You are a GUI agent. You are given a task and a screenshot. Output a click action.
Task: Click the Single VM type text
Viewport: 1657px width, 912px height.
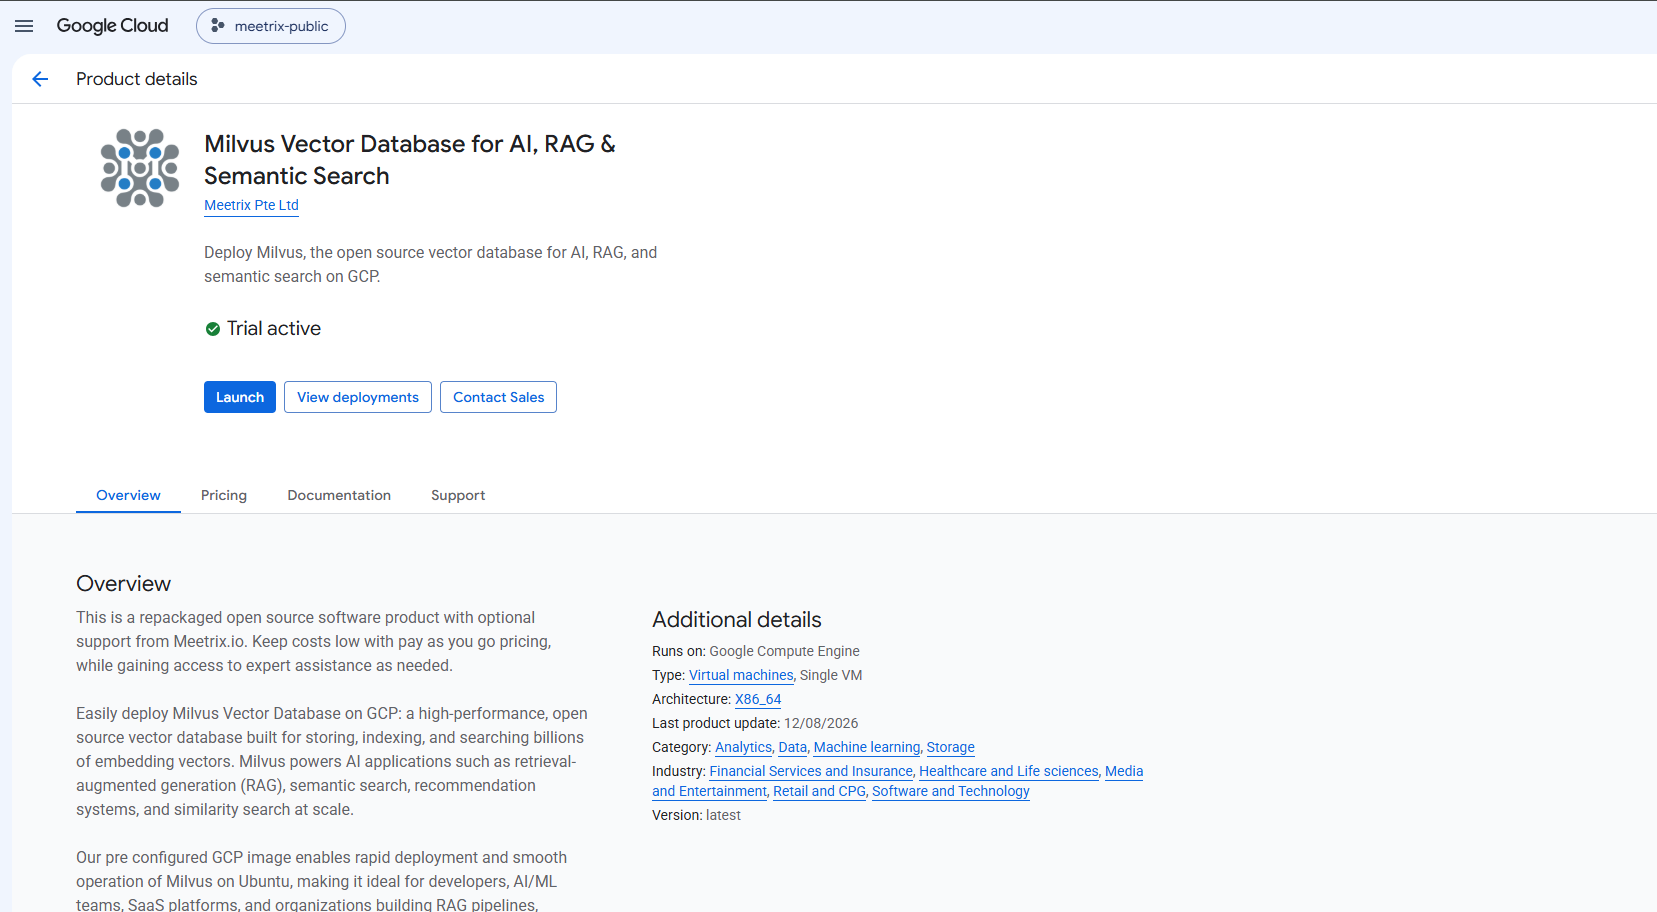(831, 675)
